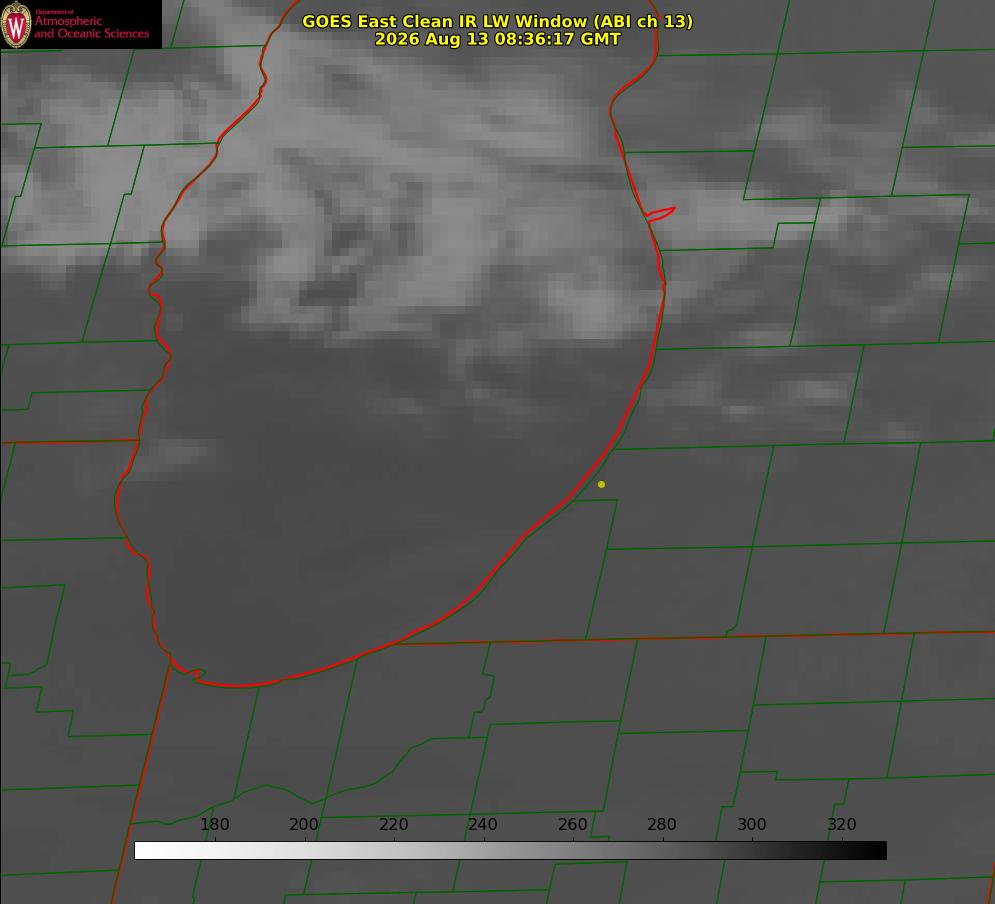The width and height of the screenshot is (995, 904).
Task: Click the Atmospheric and Oceanic Sciences text
Action: (x=91, y=27)
